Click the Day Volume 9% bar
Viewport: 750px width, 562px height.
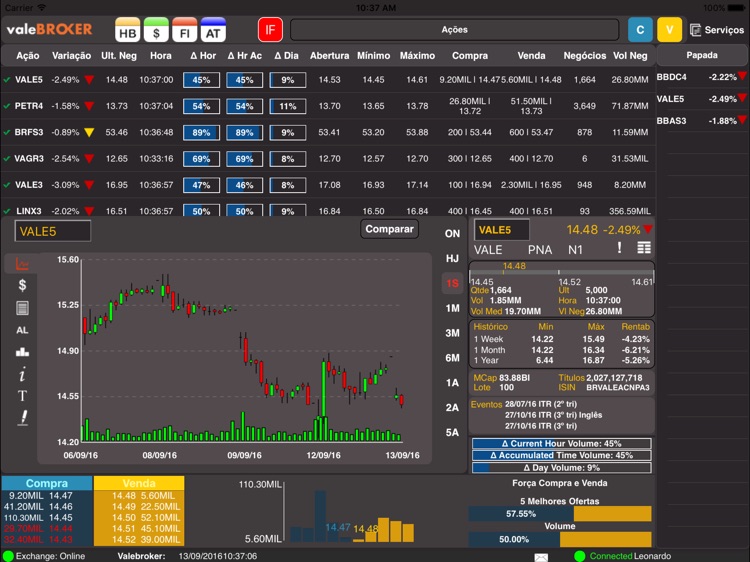tap(562, 468)
